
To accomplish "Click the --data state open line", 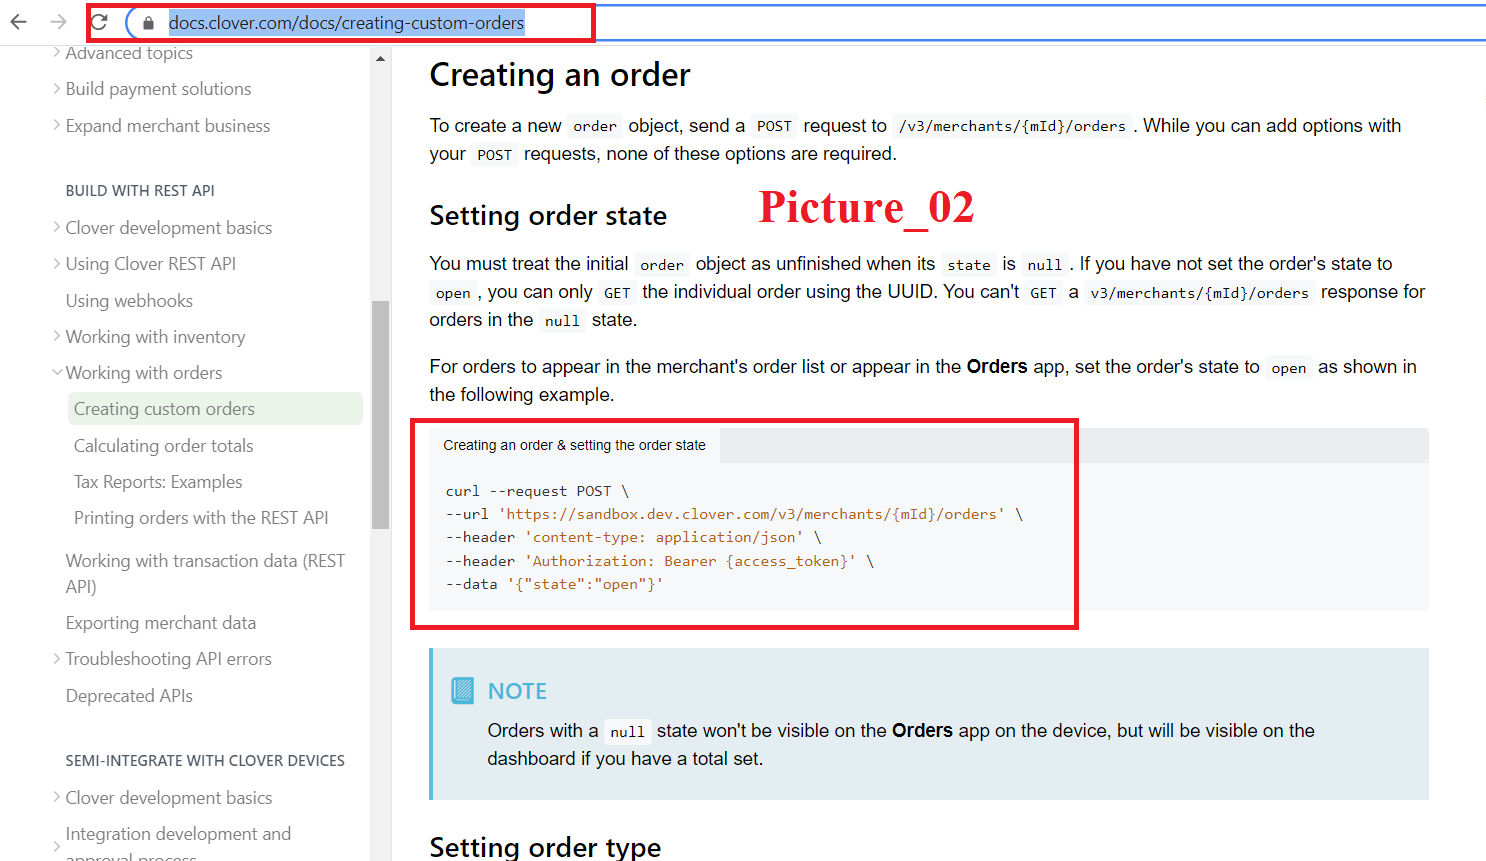I will click(554, 584).
